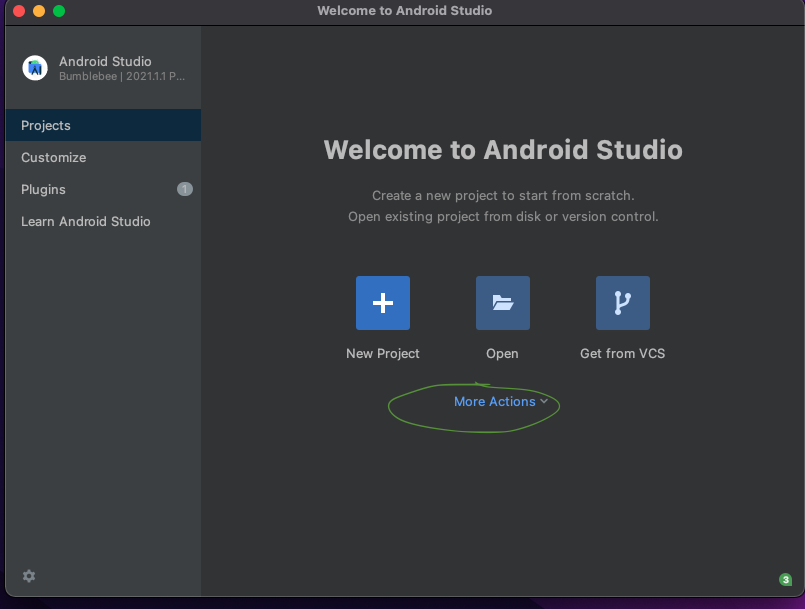Minimize the window with the yellow button
The width and height of the screenshot is (805, 609).
[39, 11]
